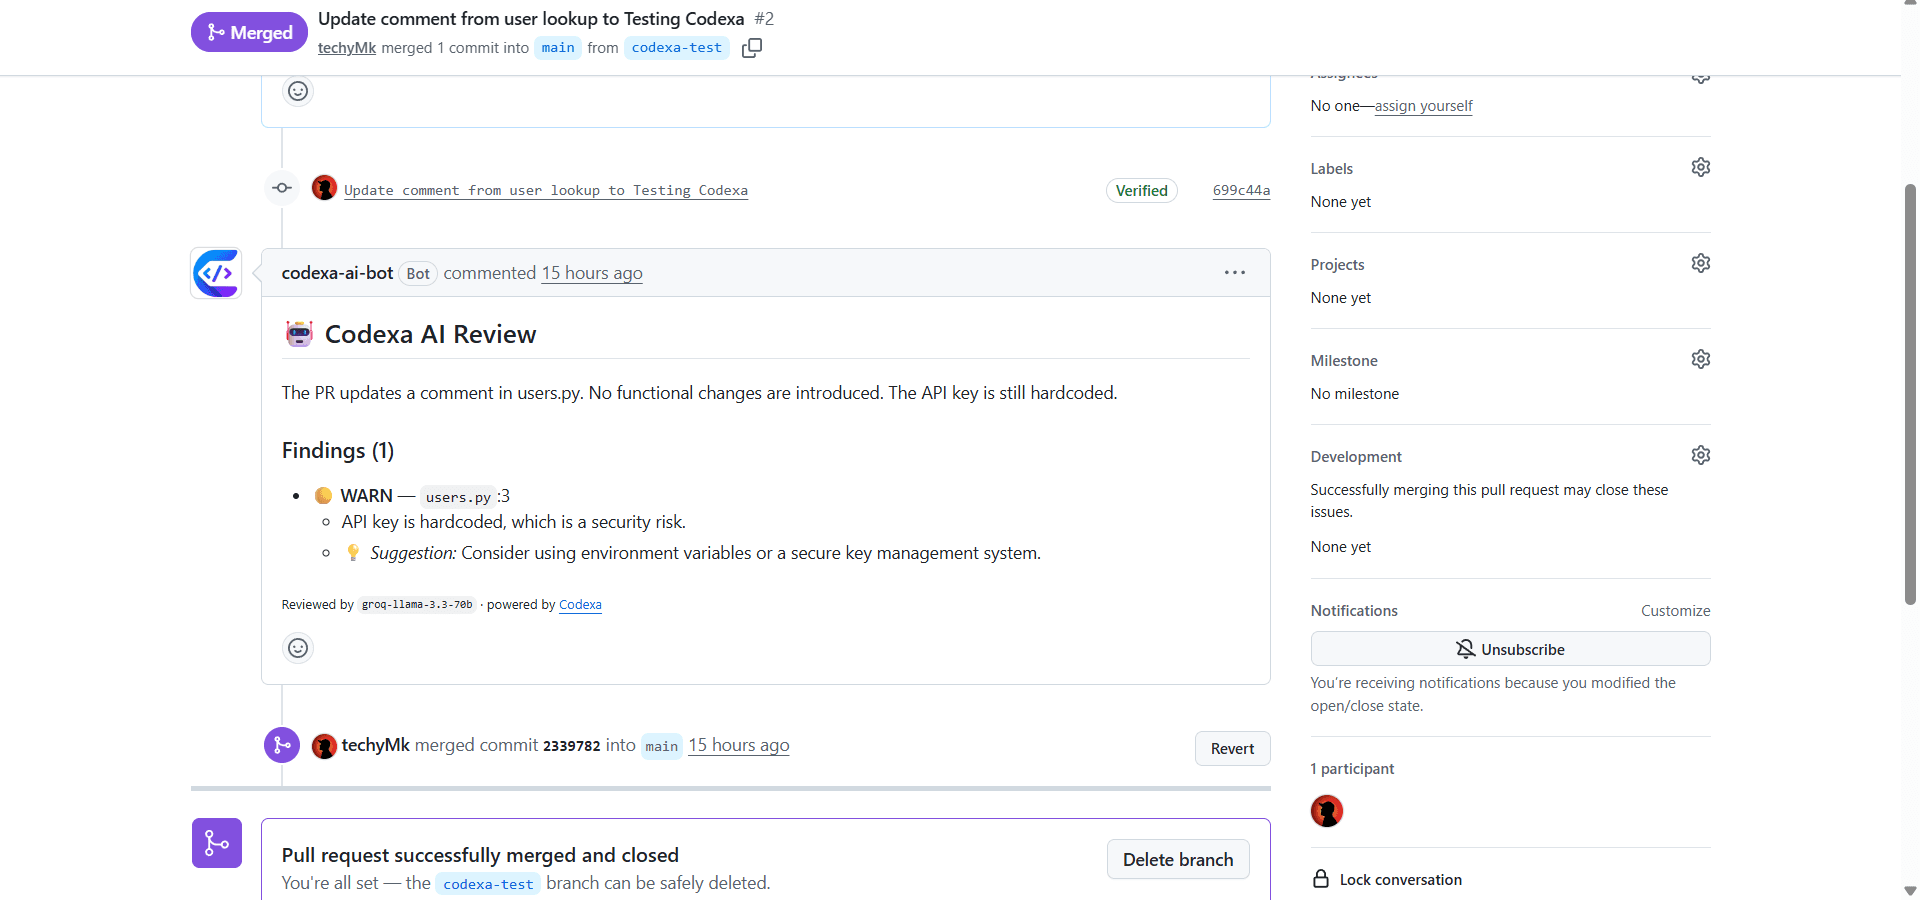Image resolution: width=1920 pixels, height=900 pixels.
Task: Open codexa-ai-bot profile name
Action: 337,273
